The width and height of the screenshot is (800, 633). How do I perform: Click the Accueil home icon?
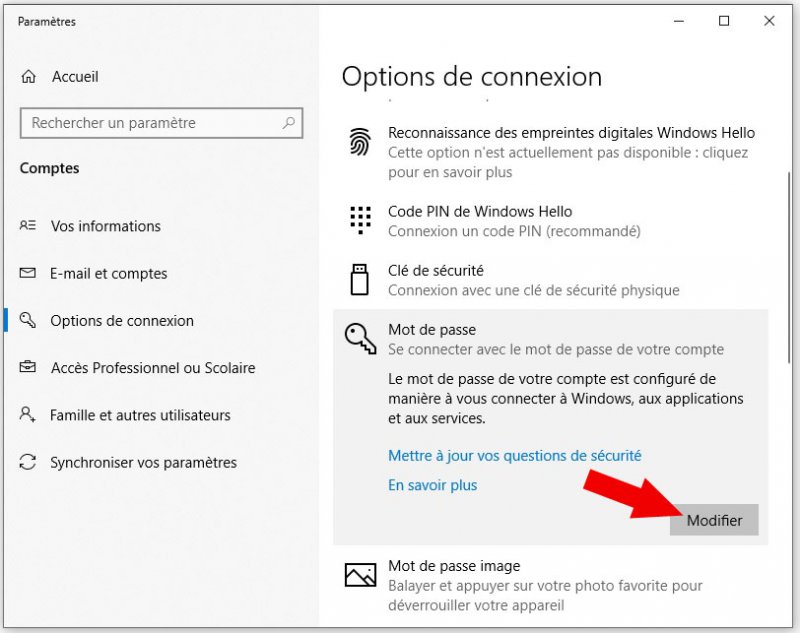click(x=30, y=77)
